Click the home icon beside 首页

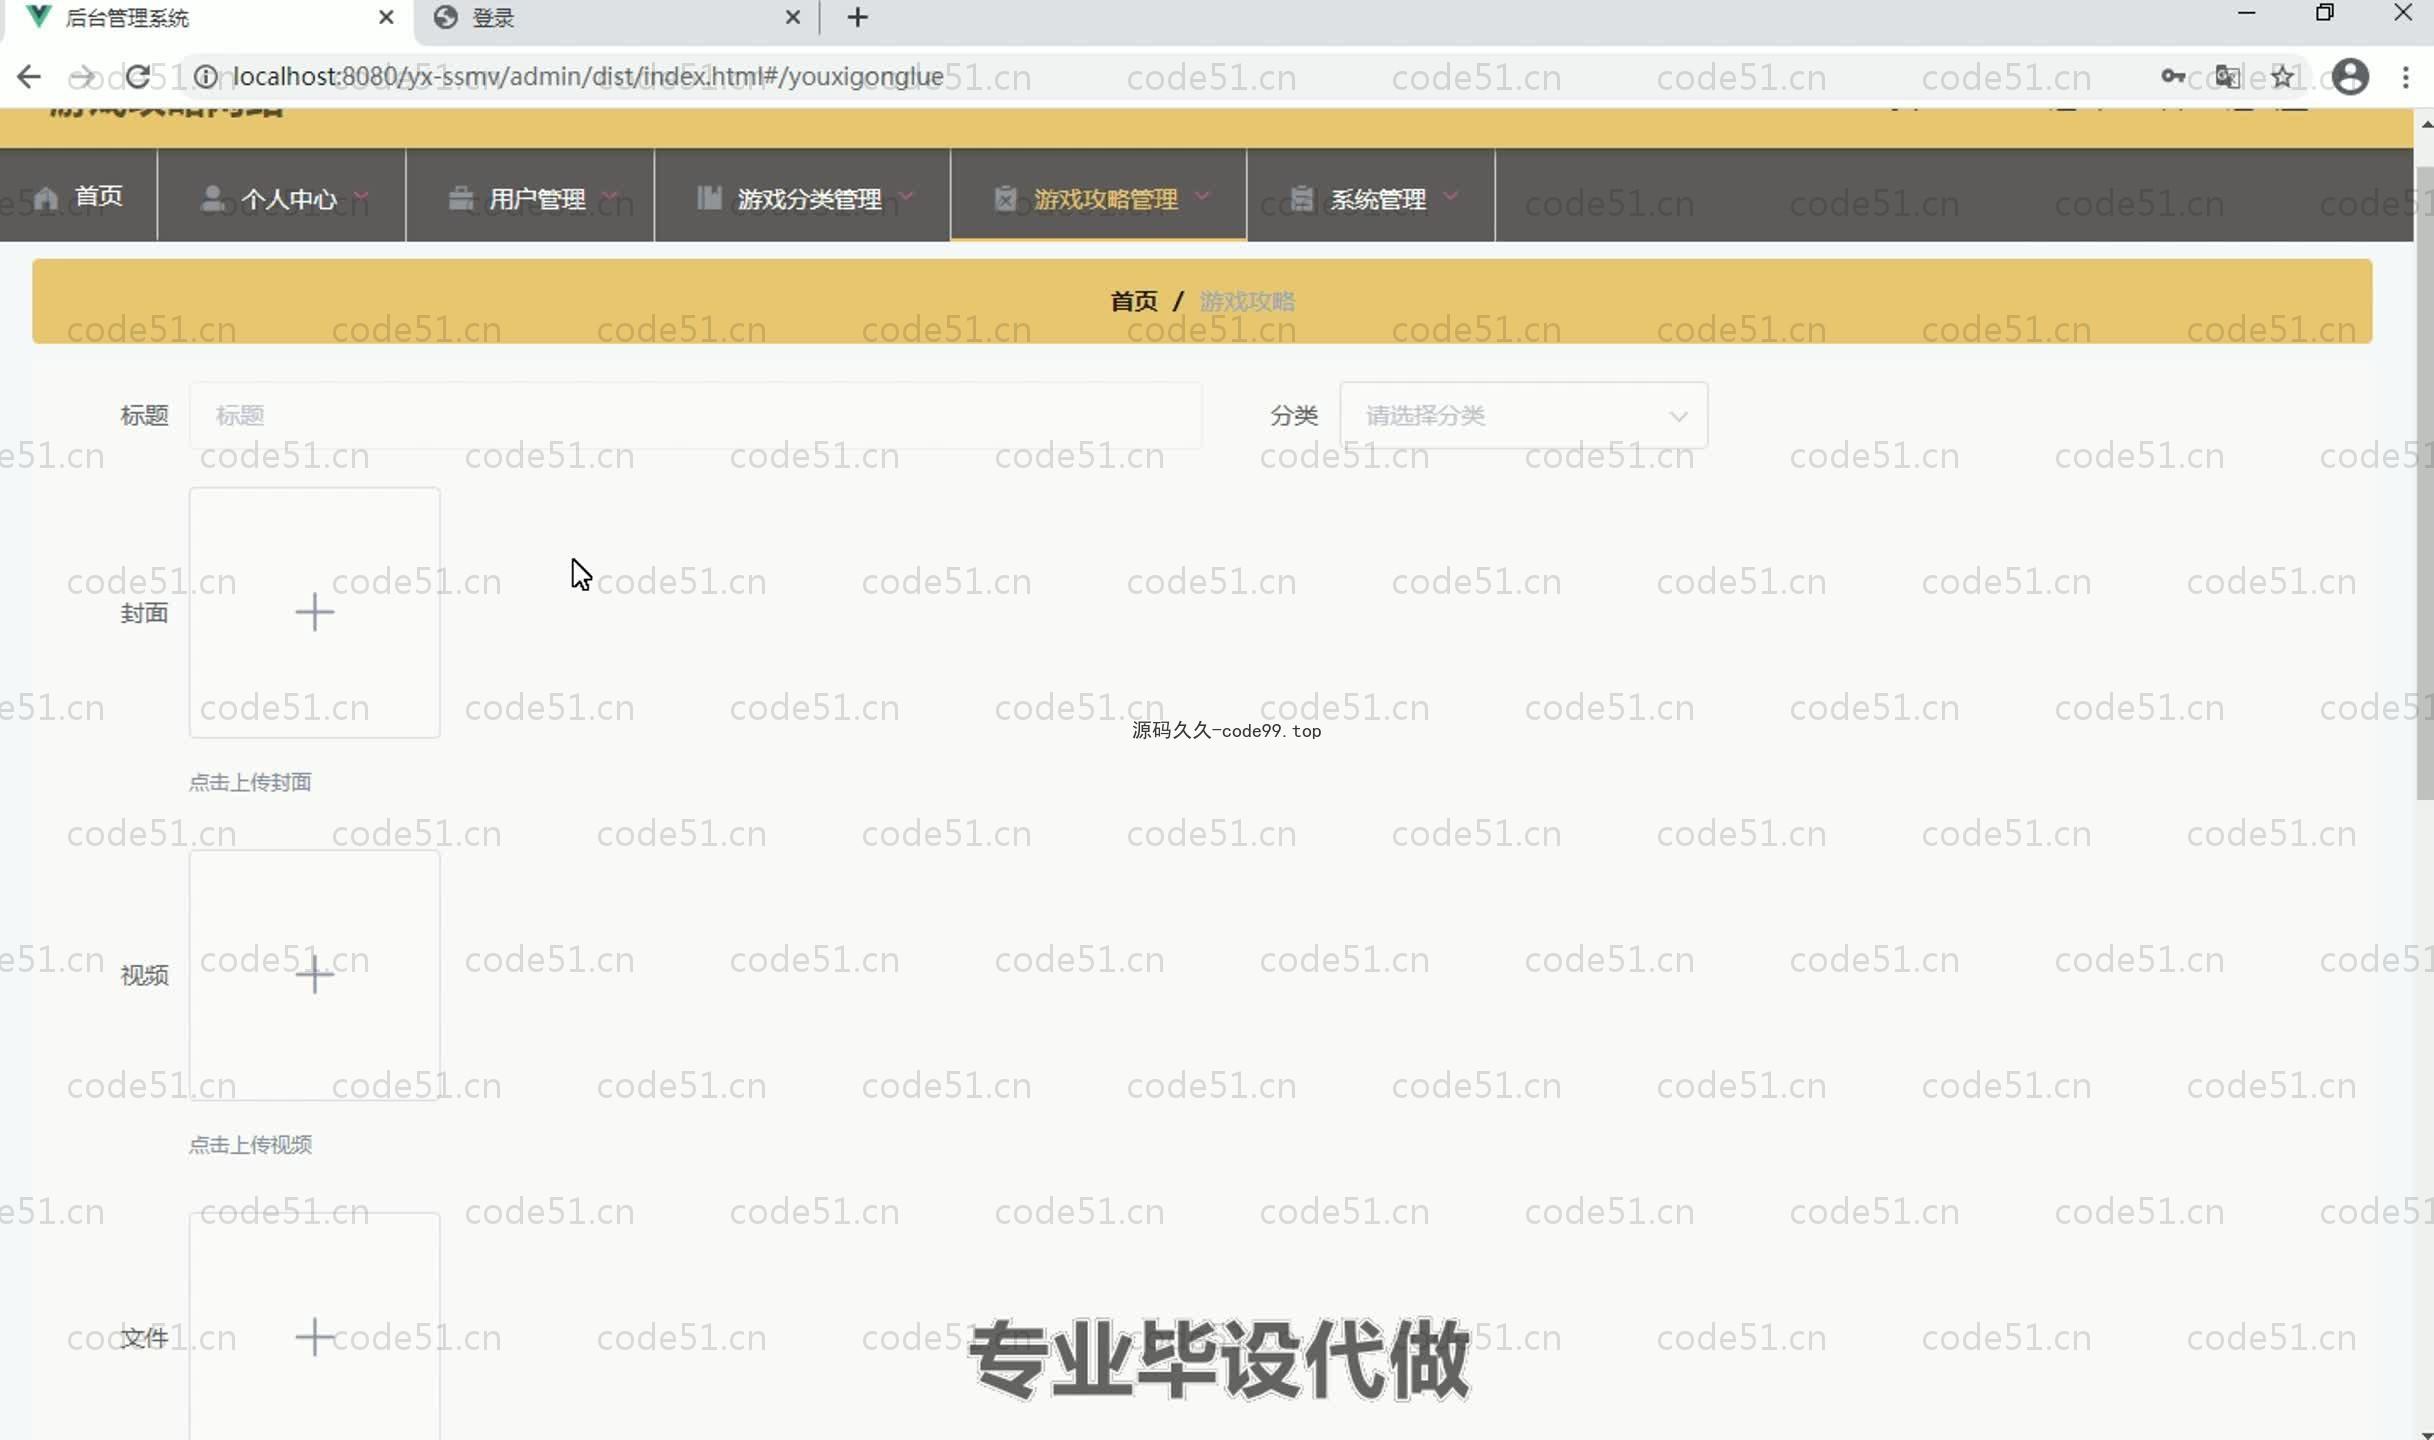(x=45, y=197)
